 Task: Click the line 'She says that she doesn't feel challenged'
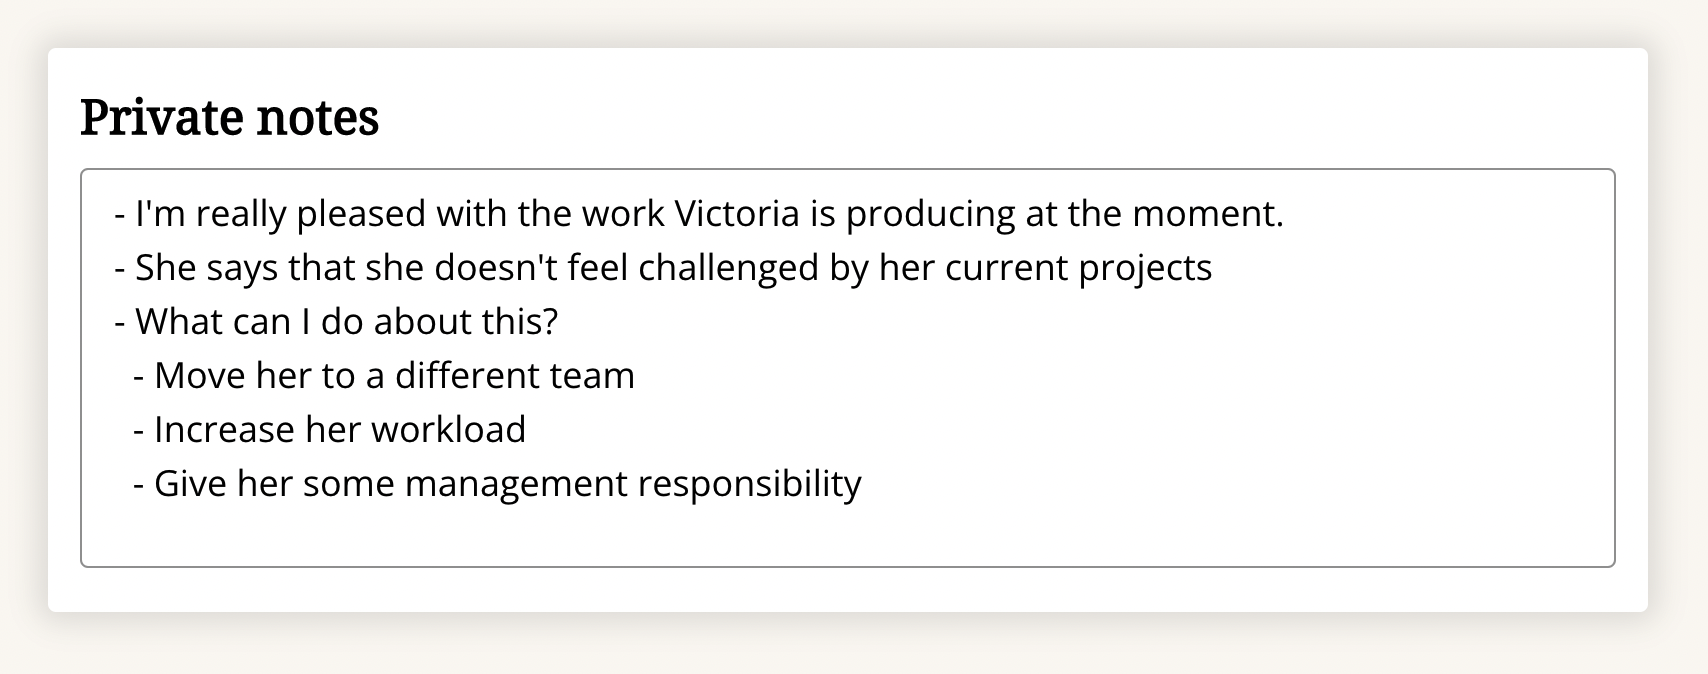pos(663,268)
